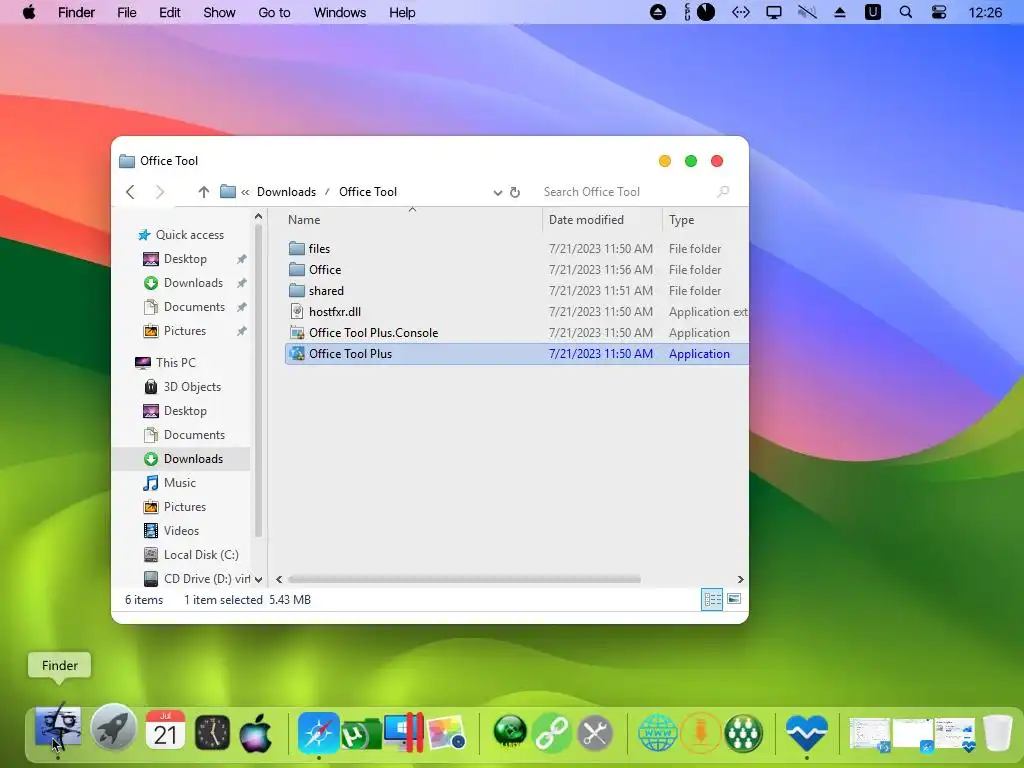
Task: Select the hostfxr.dll file
Action: [x=516, y=312]
